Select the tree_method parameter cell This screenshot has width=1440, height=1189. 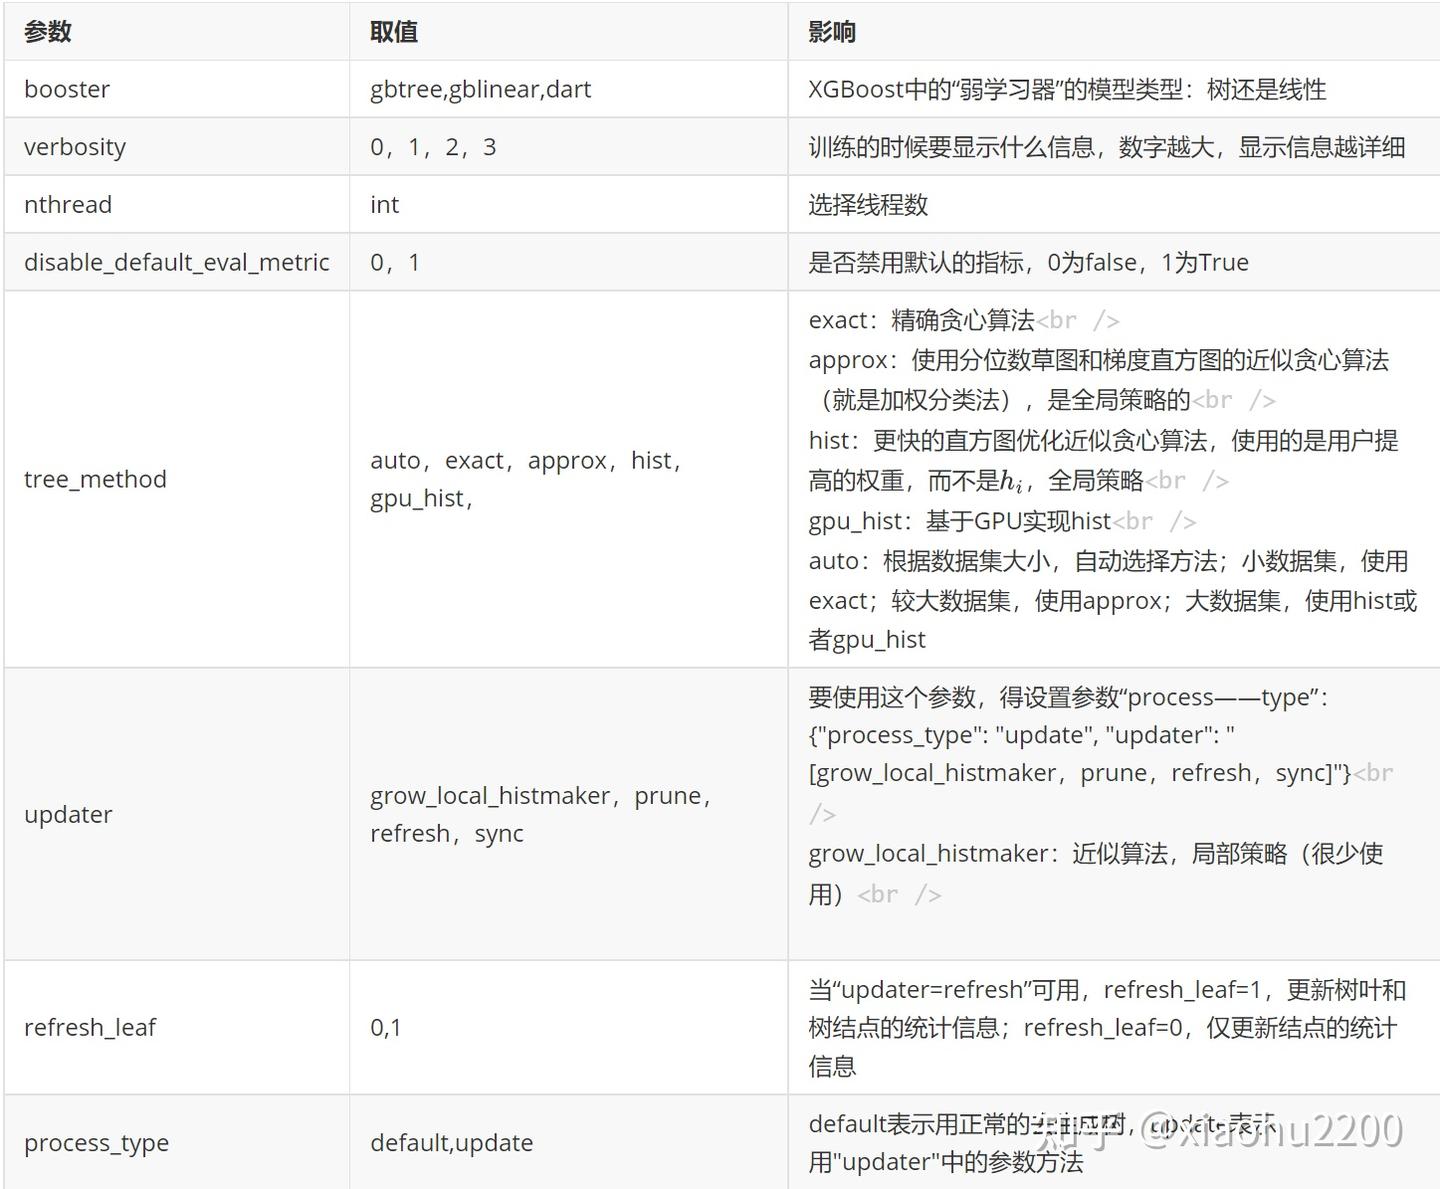point(95,478)
